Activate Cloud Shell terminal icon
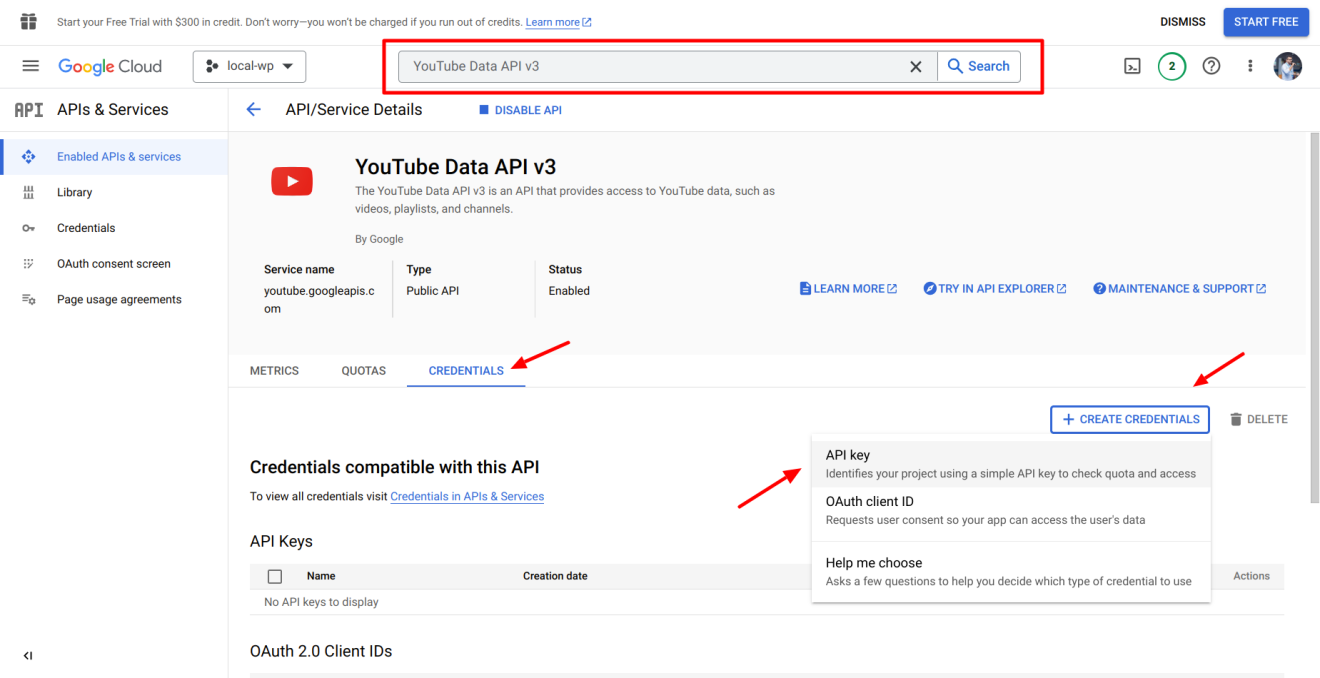This screenshot has width=1320, height=678. point(1132,66)
